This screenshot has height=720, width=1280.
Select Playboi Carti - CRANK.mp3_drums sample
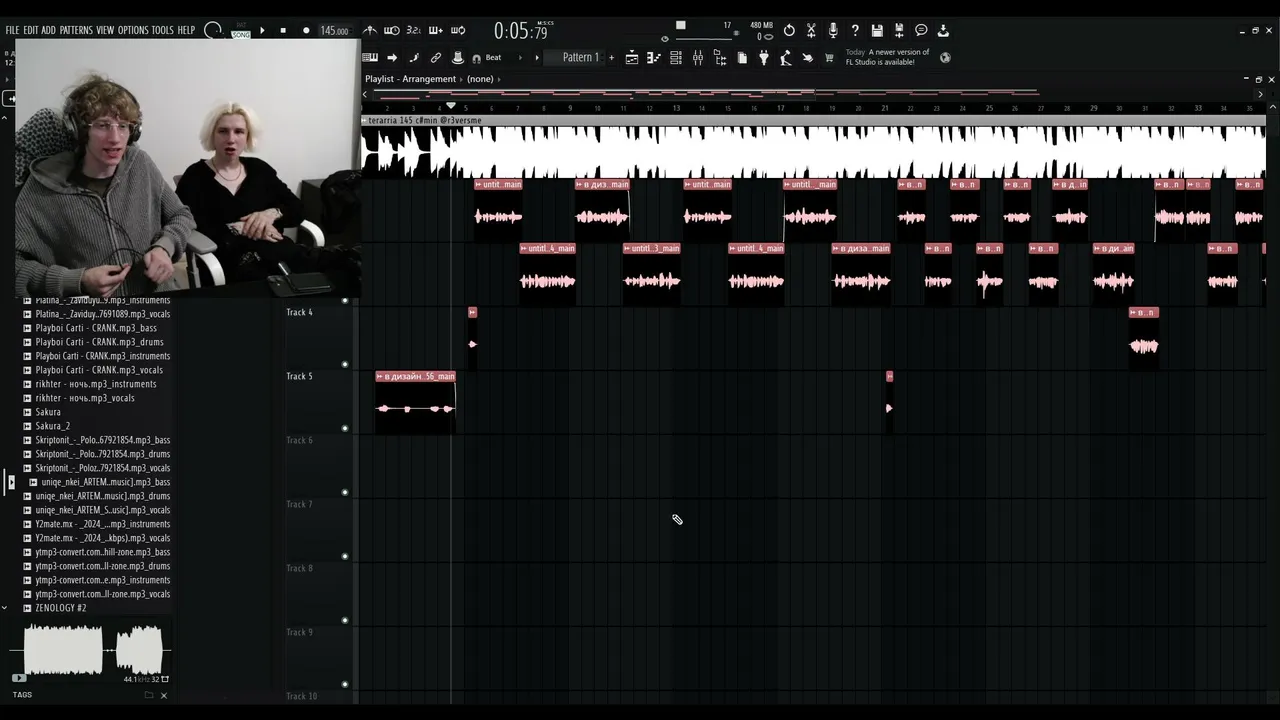pyautogui.click(x=100, y=342)
